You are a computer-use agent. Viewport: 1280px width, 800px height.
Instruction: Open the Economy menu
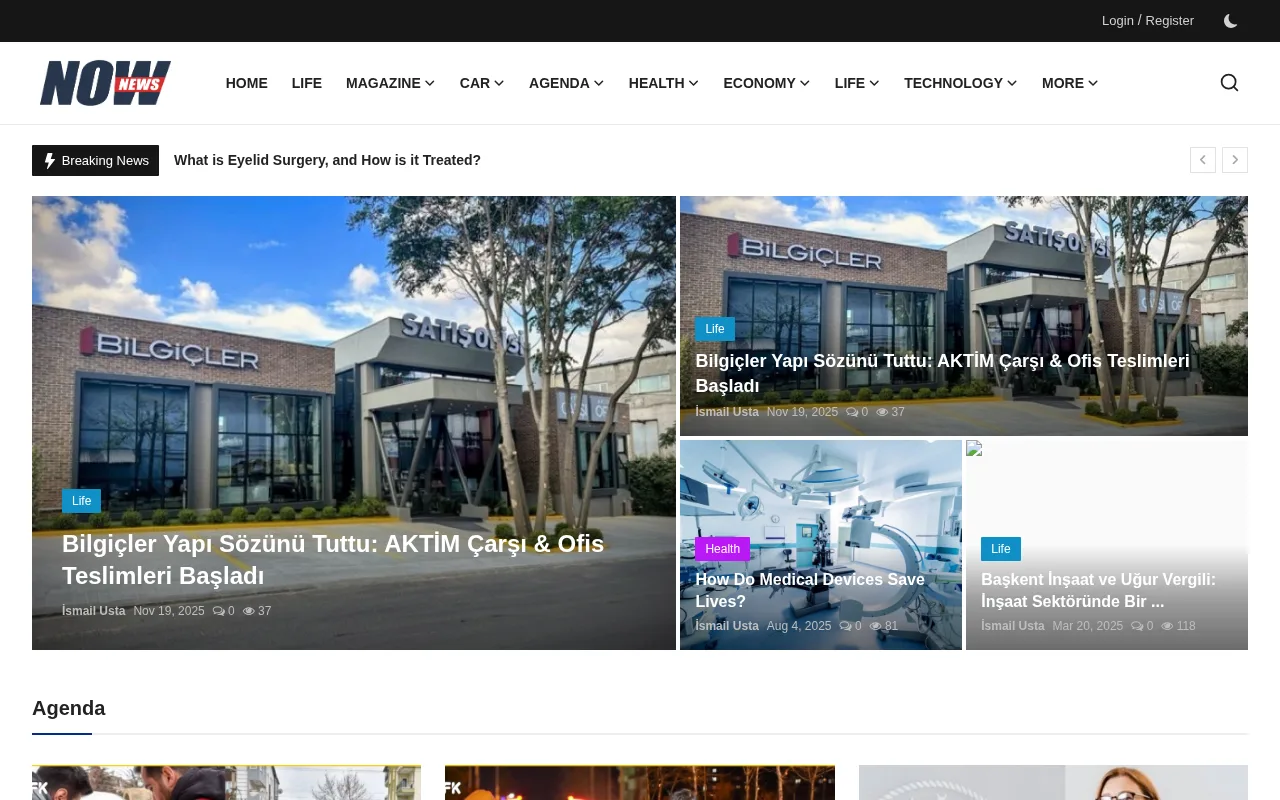(766, 83)
